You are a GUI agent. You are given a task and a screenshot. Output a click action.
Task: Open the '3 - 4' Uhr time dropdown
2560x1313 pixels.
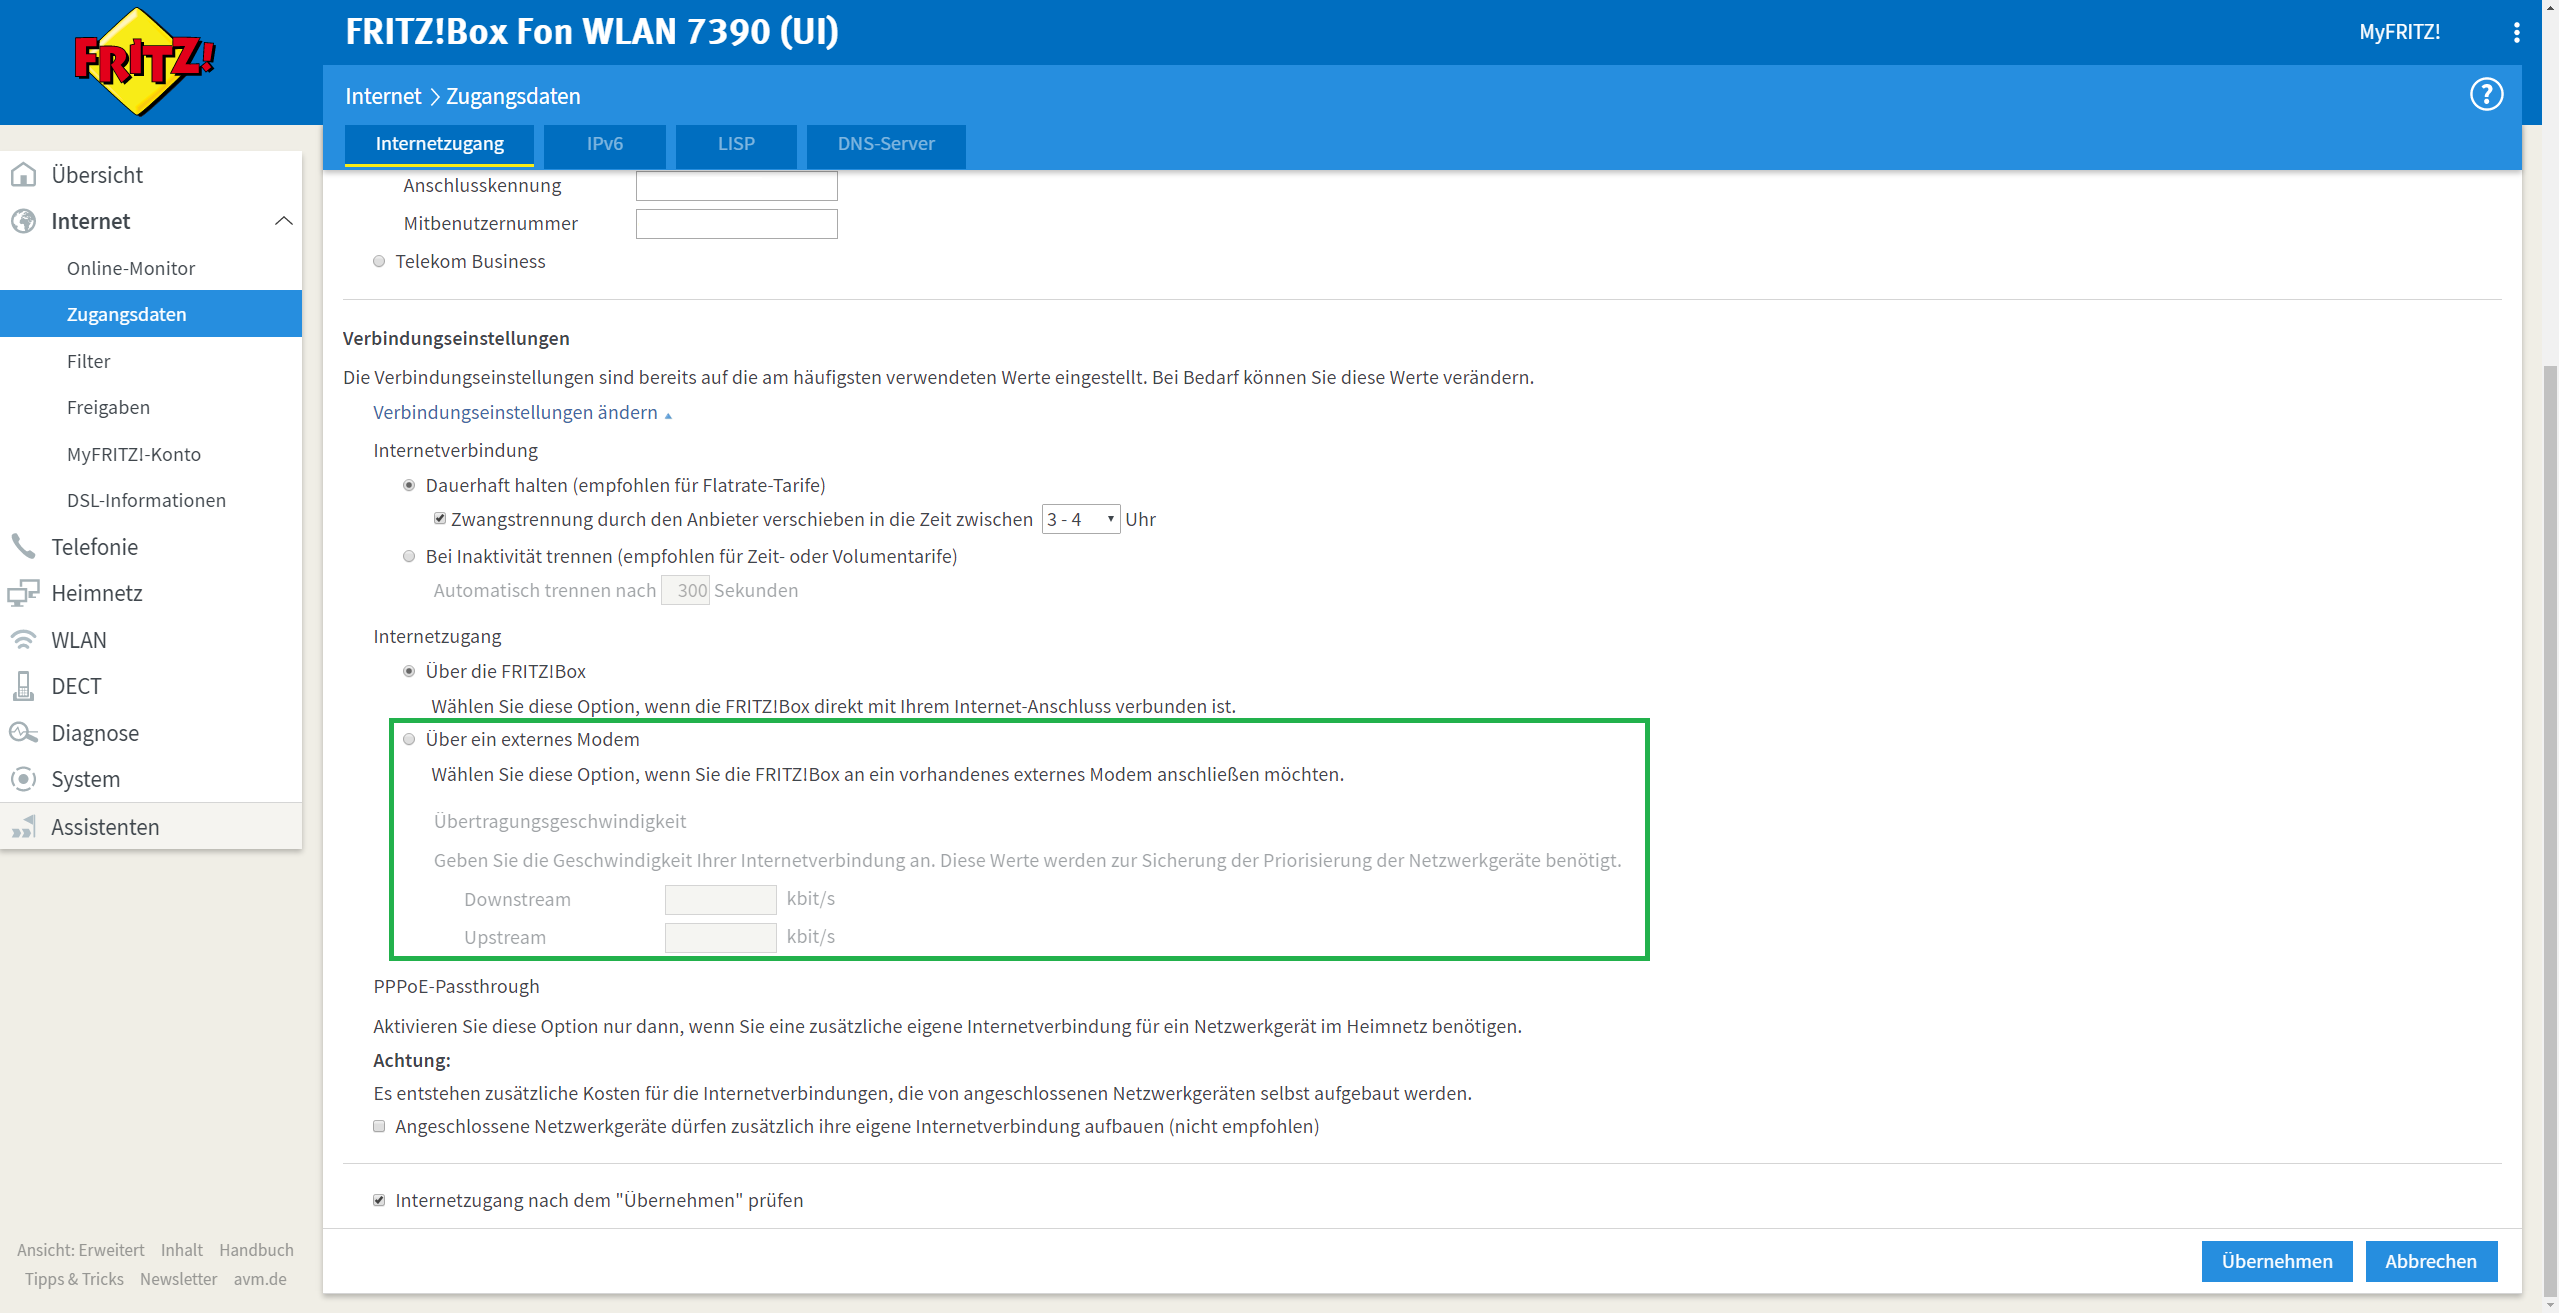1080,520
